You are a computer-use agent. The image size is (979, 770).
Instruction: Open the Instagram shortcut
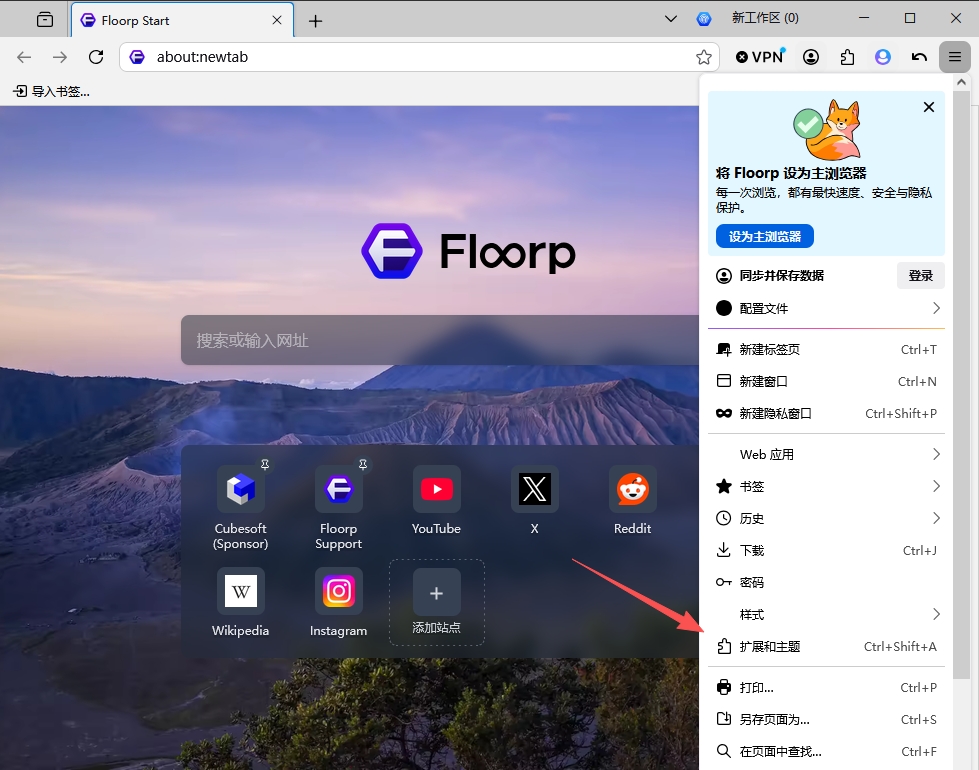(338, 603)
